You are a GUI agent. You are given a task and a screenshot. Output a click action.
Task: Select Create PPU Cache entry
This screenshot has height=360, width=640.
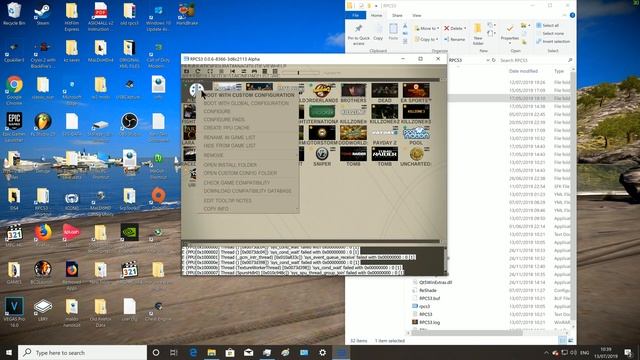tap(227, 128)
